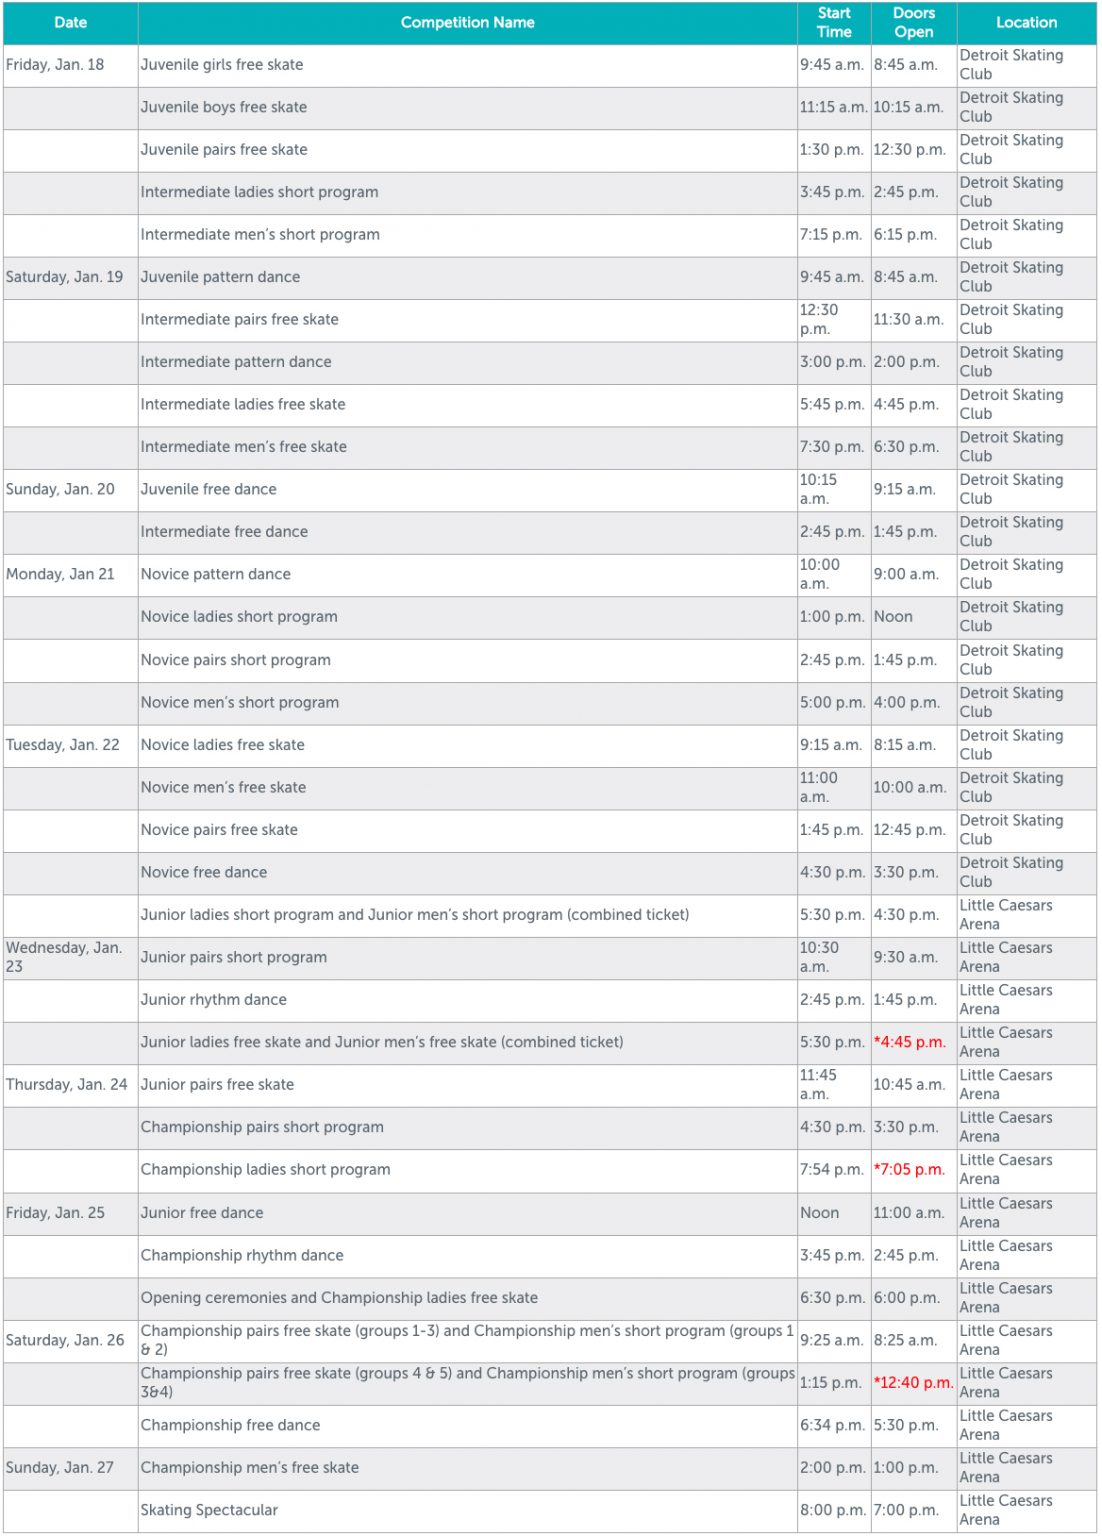
Task: Click the red *12:40 p.m. doors time
Action: [x=913, y=1383]
